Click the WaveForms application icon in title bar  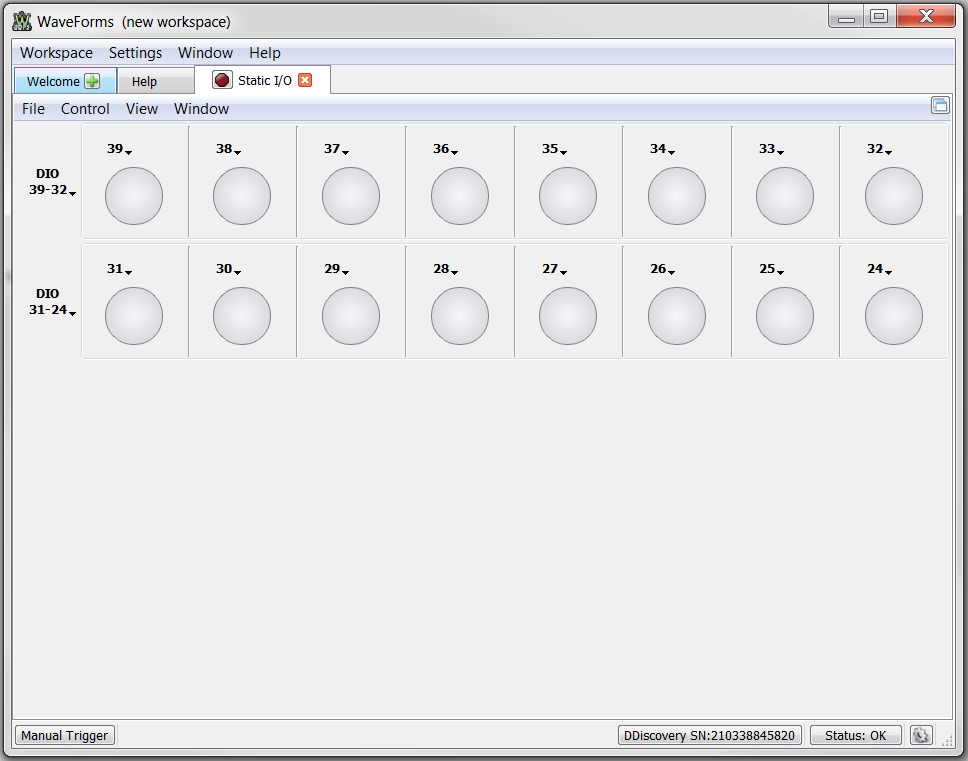click(x=22, y=21)
